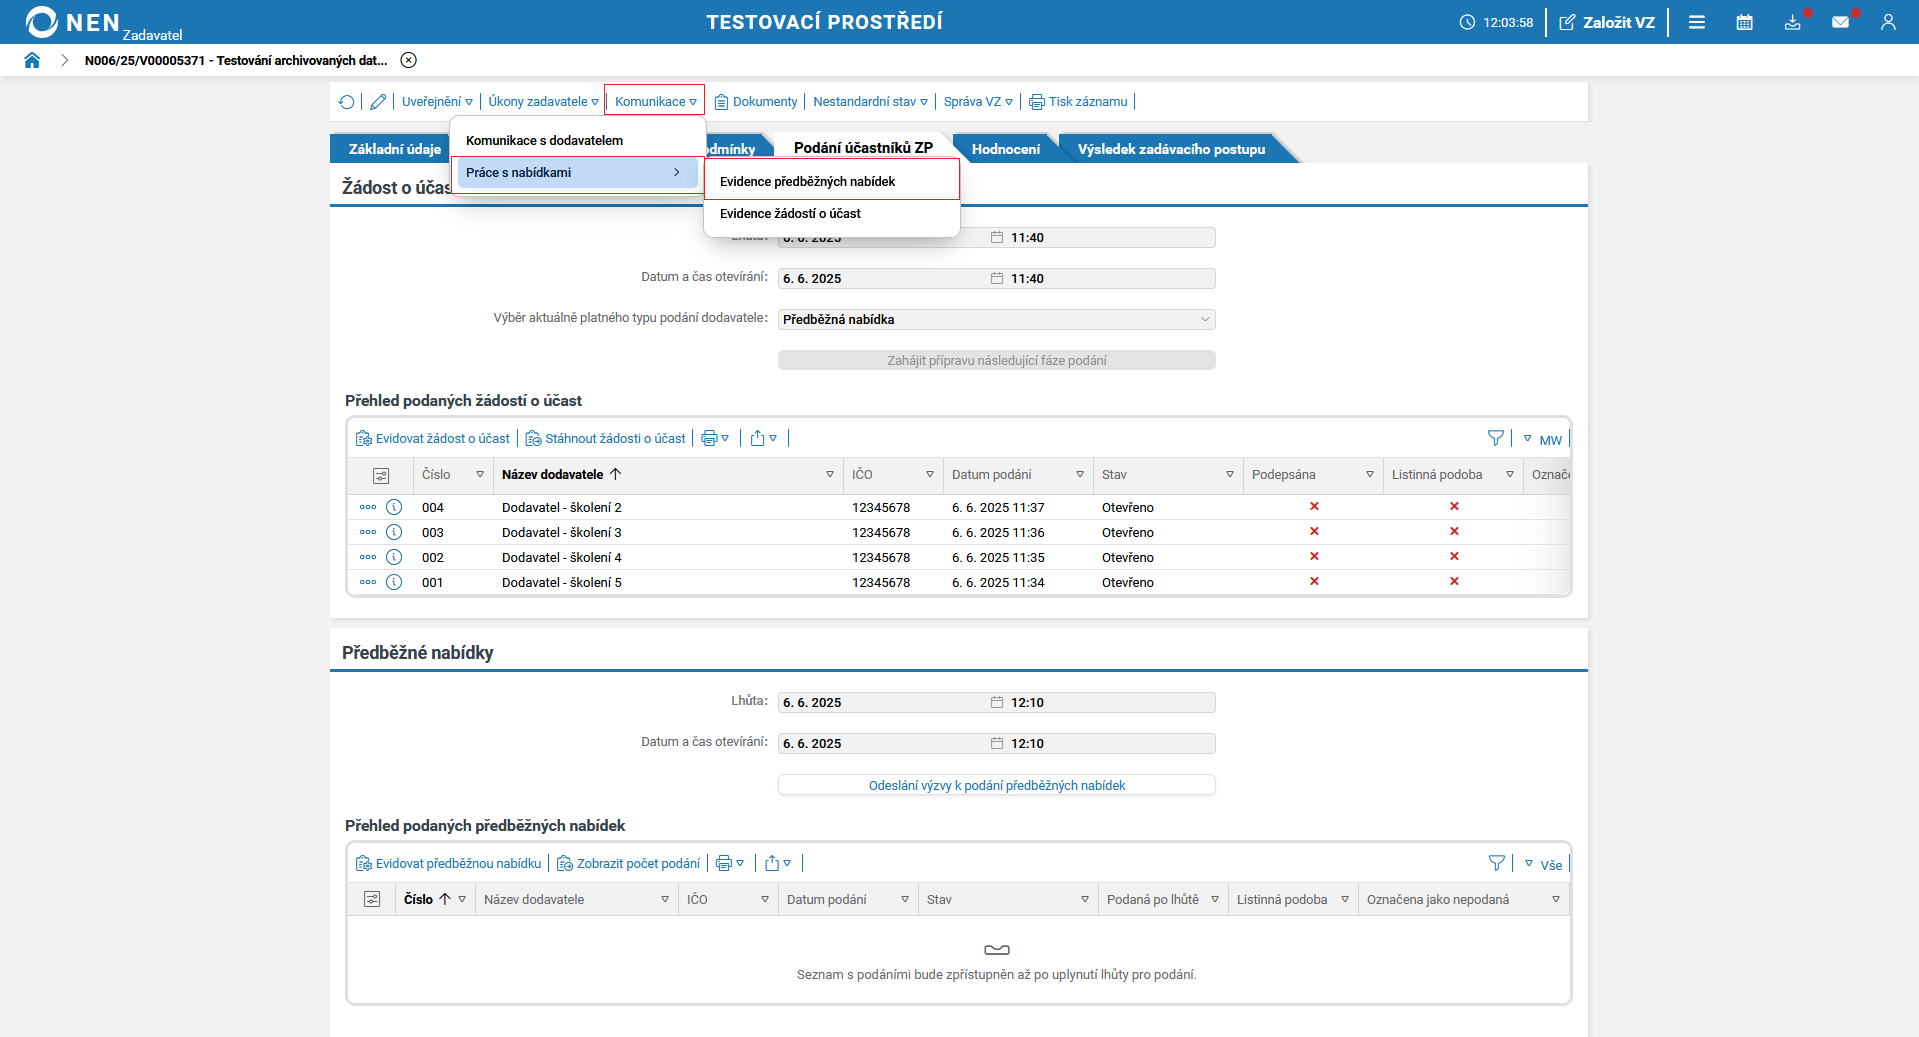This screenshot has width=1919, height=1037.
Task: Open the Stav column filter in requests table
Action: pos(1229,475)
